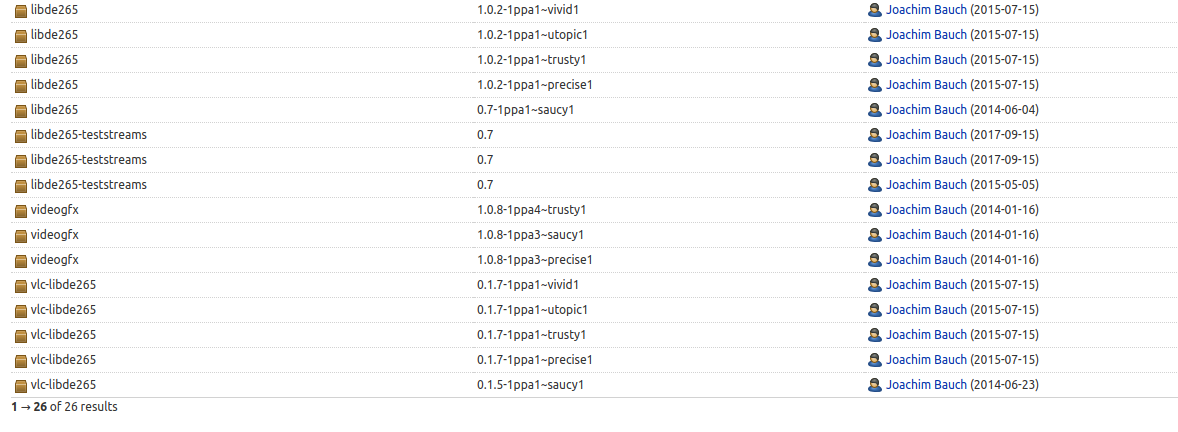Viewport: 1178px width, 432px height.
Task: Open Joachim Bauch link in libde265 precise1 row
Action: (x=926, y=85)
